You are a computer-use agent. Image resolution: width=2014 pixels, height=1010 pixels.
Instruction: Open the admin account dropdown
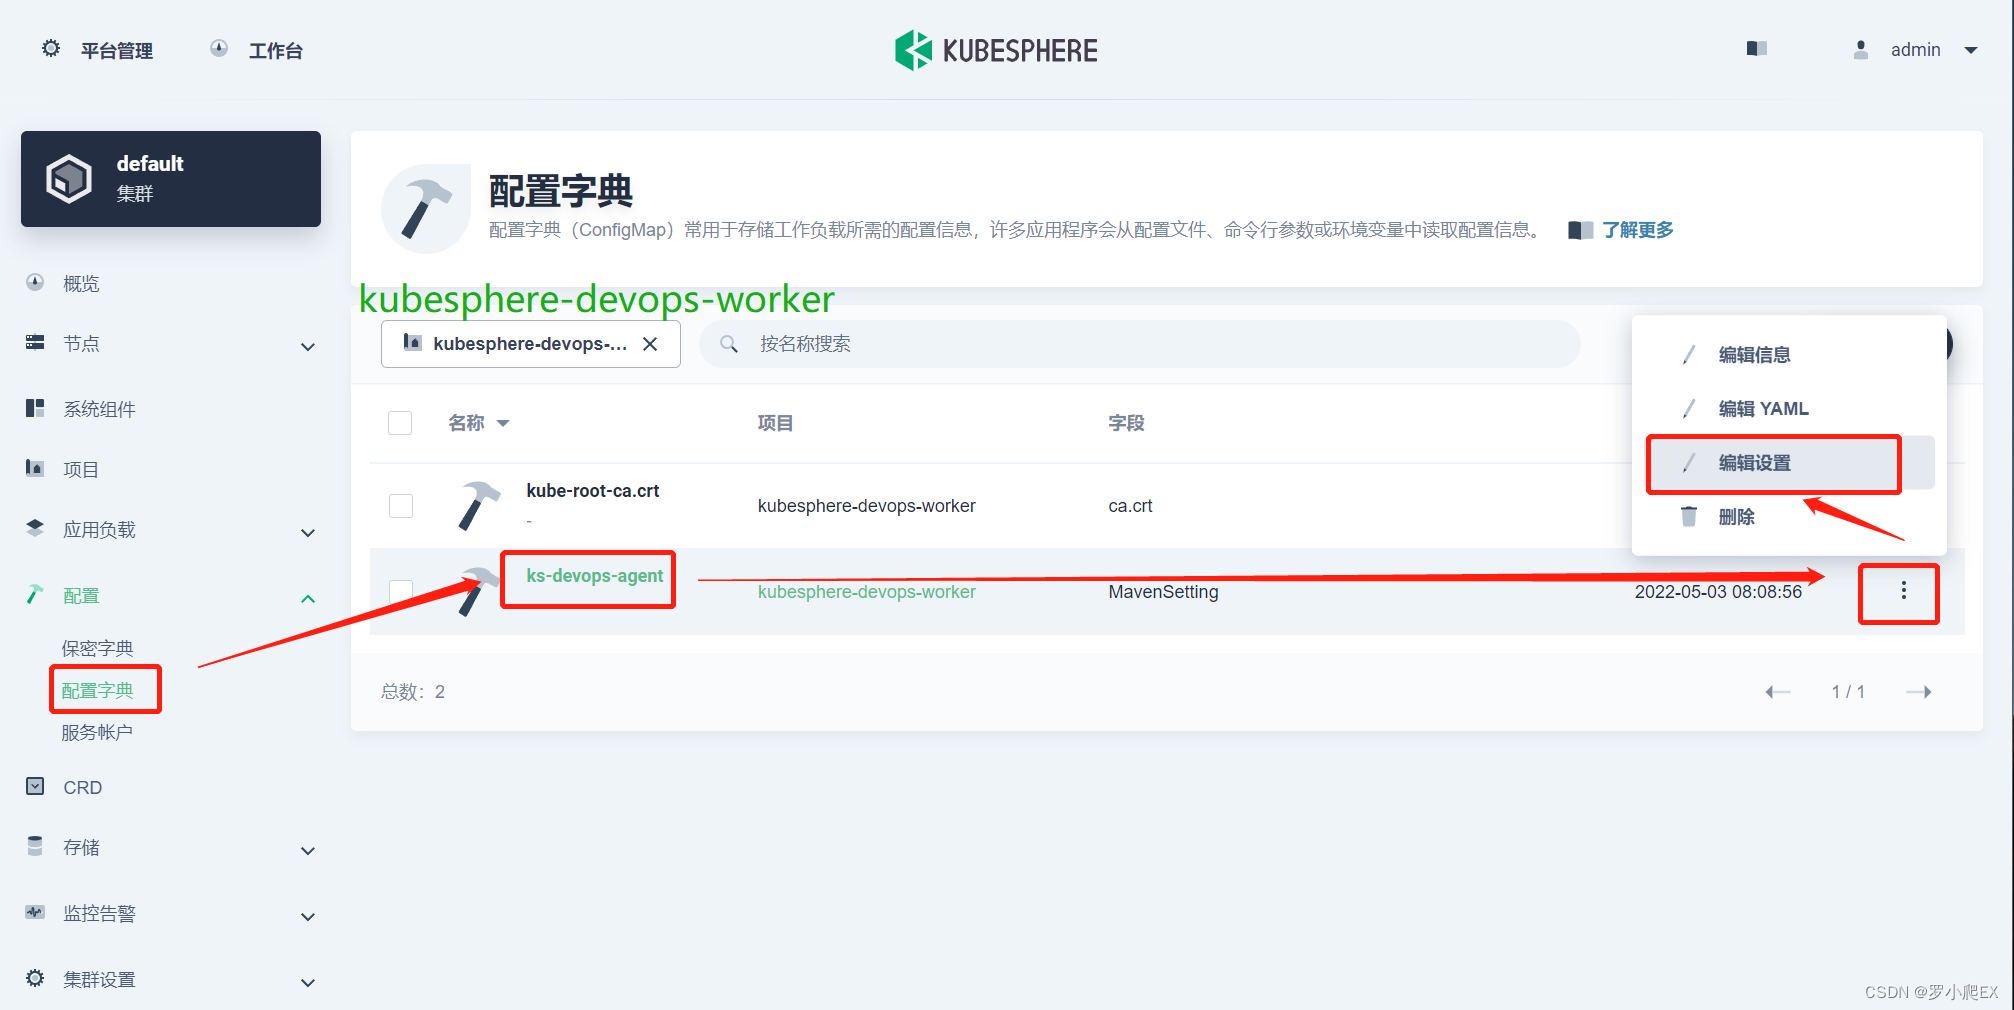click(1916, 49)
